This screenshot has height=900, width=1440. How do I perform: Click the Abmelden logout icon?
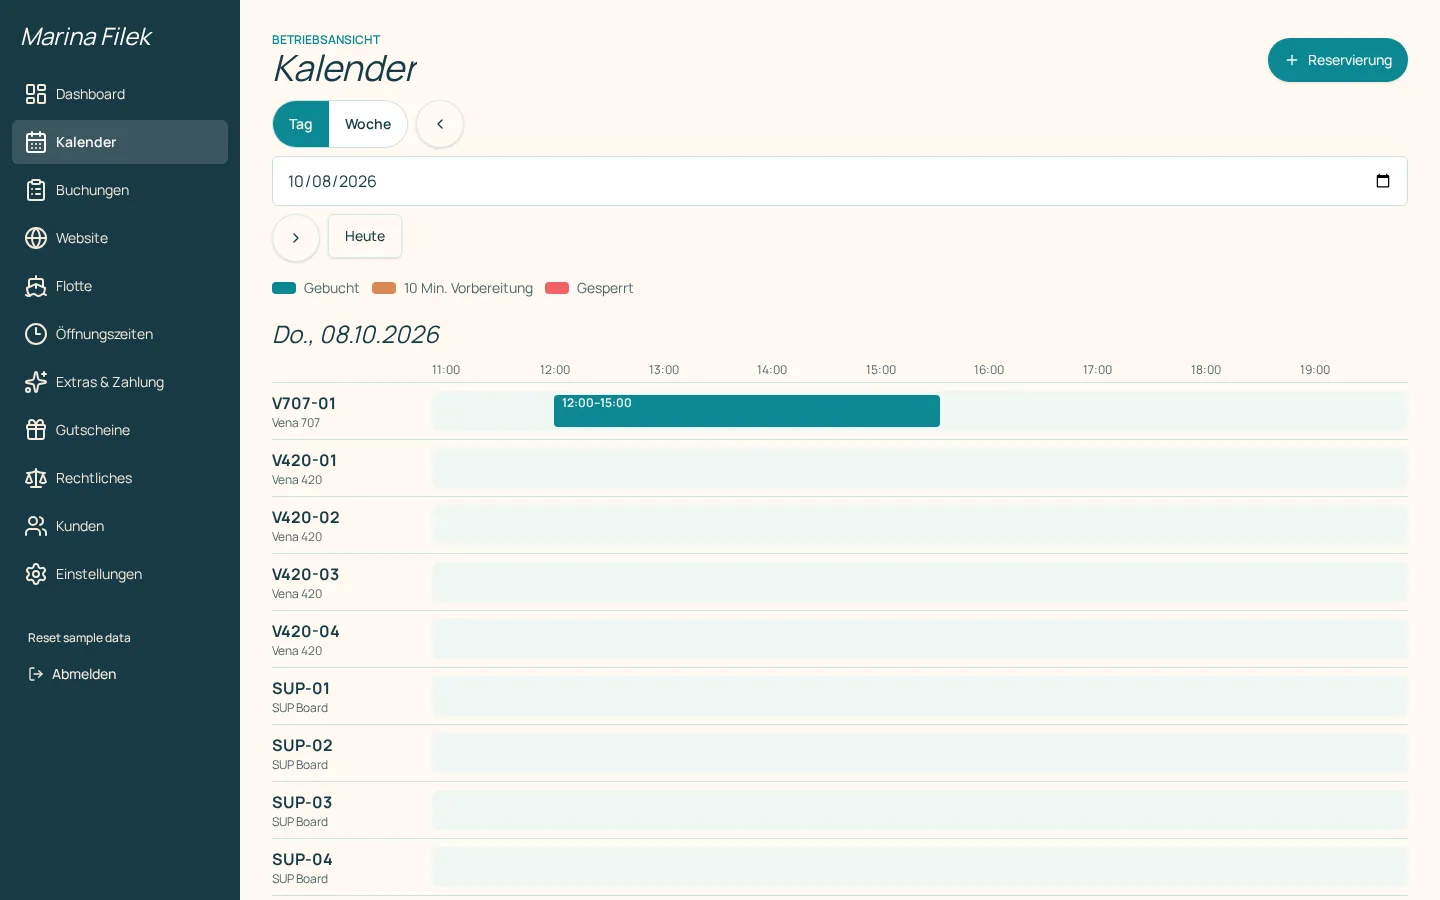pos(36,674)
